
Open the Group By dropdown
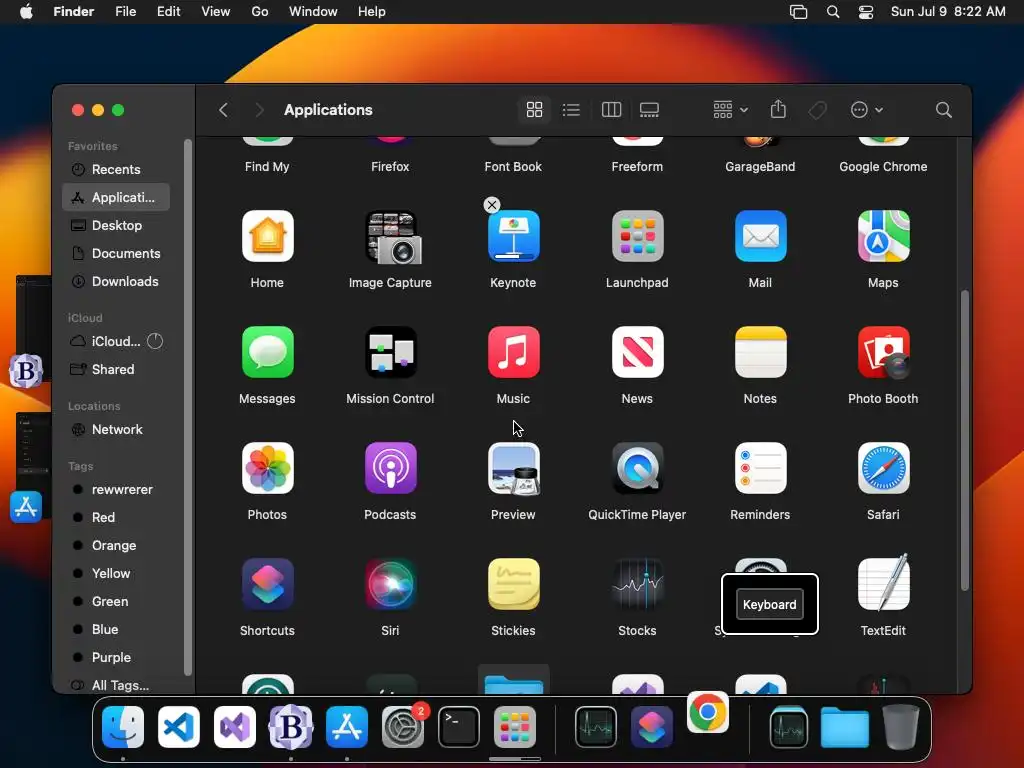[x=730, y=110]
